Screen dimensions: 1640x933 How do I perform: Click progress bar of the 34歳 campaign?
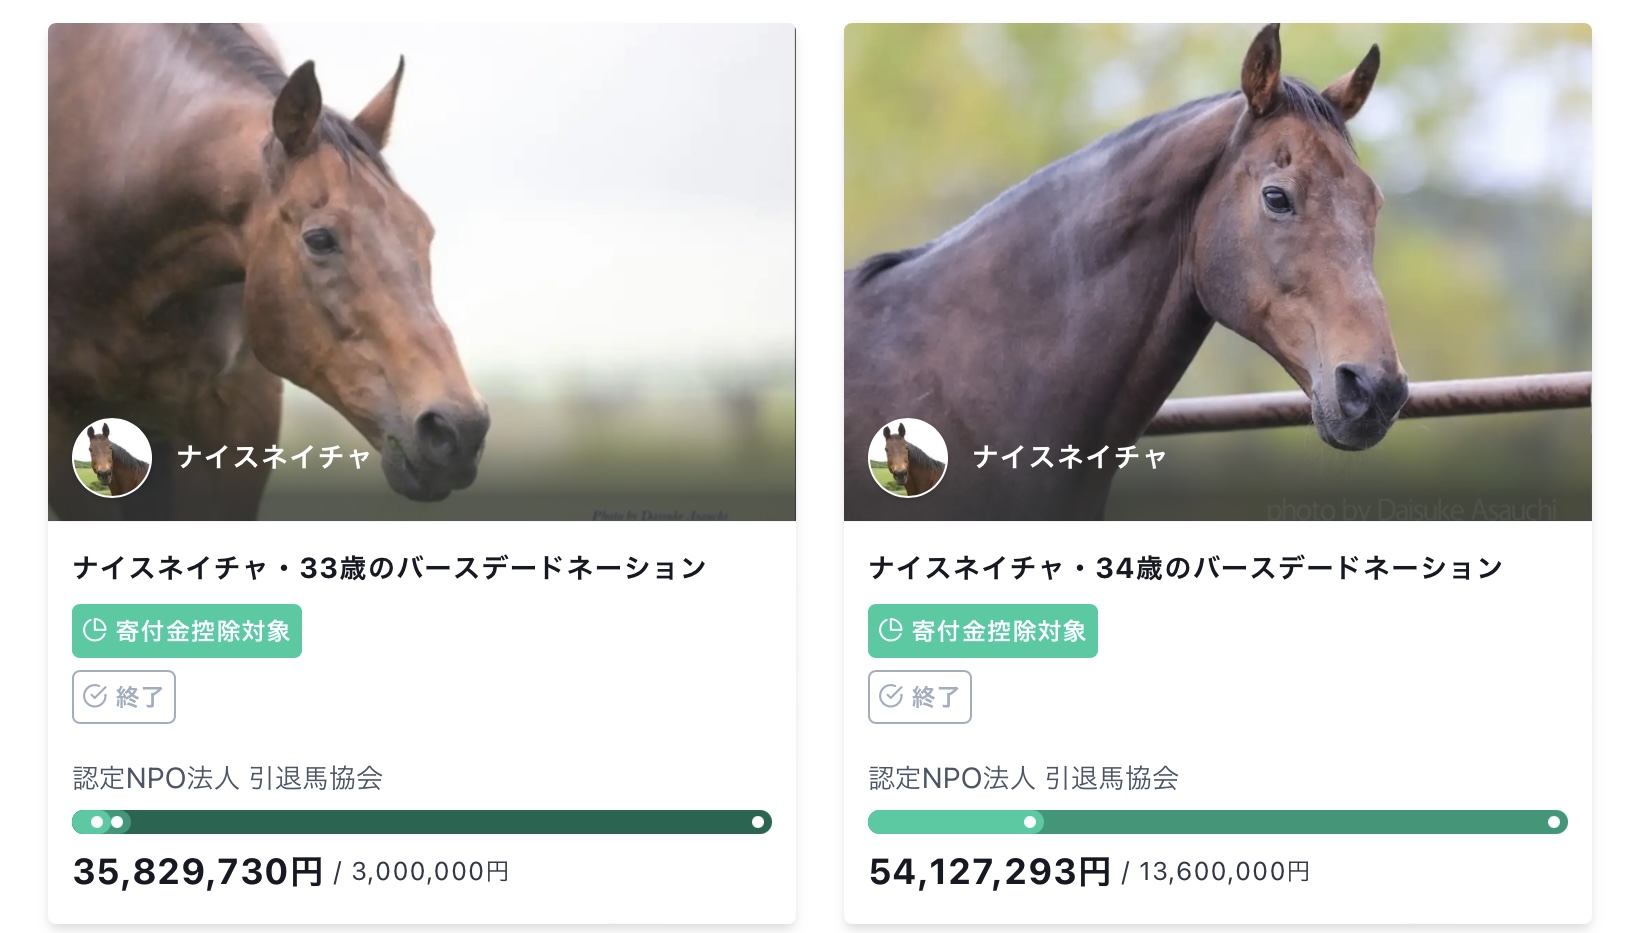[x=1217, y=822]
